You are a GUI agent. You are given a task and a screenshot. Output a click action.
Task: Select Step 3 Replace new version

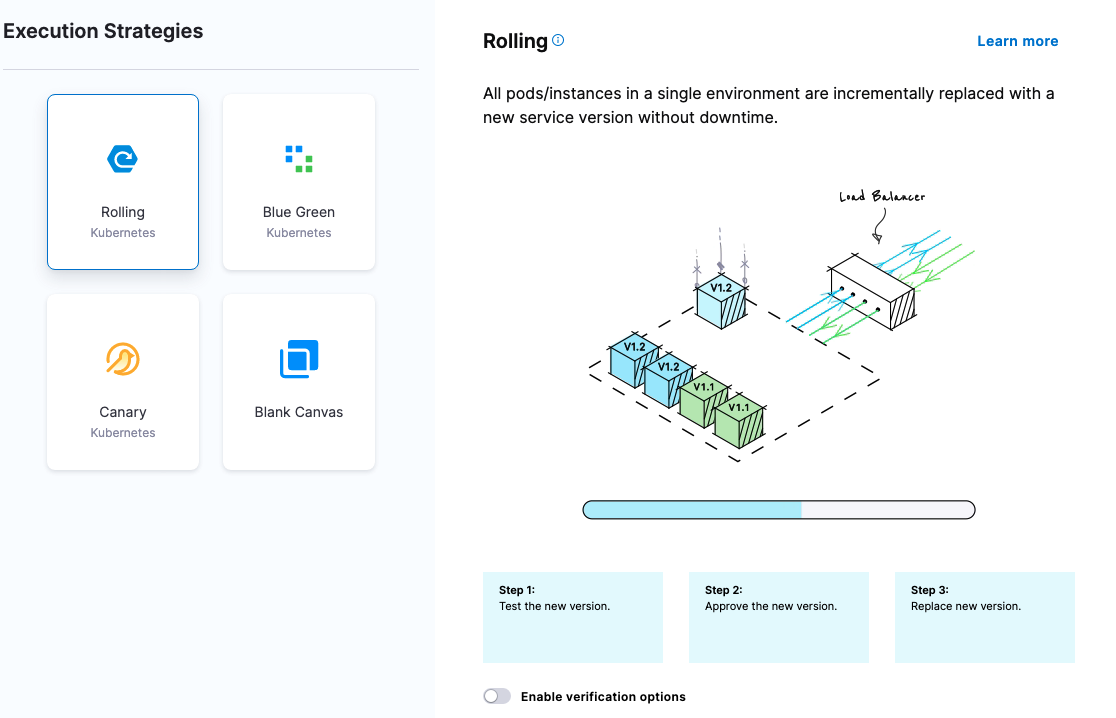pos(984,617)
